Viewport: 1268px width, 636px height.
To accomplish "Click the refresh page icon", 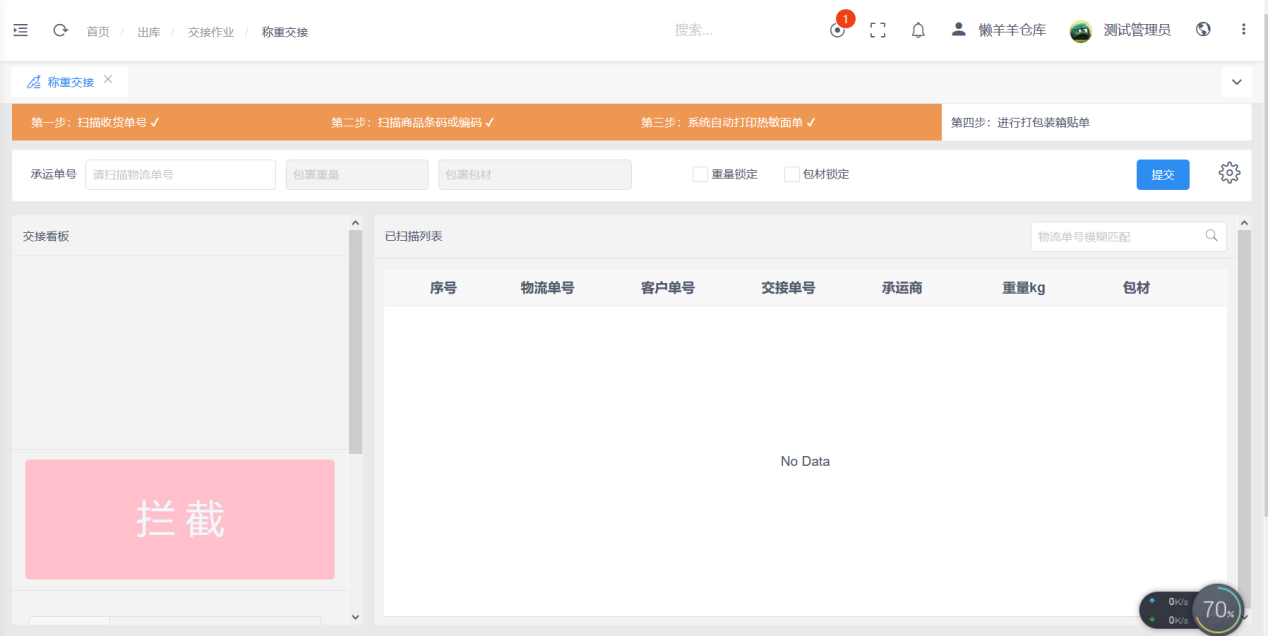I will (60, 30).
